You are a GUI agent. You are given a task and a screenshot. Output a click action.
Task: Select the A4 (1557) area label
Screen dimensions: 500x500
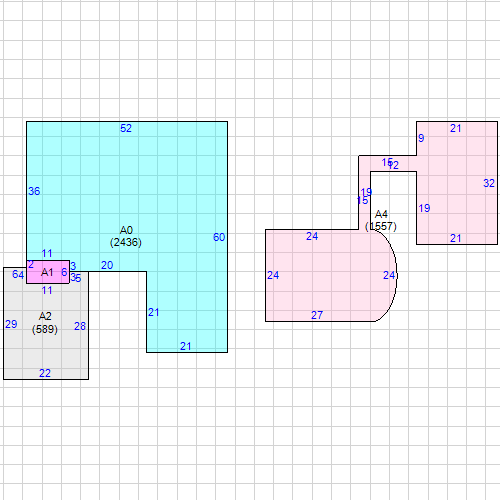[381, 220]
